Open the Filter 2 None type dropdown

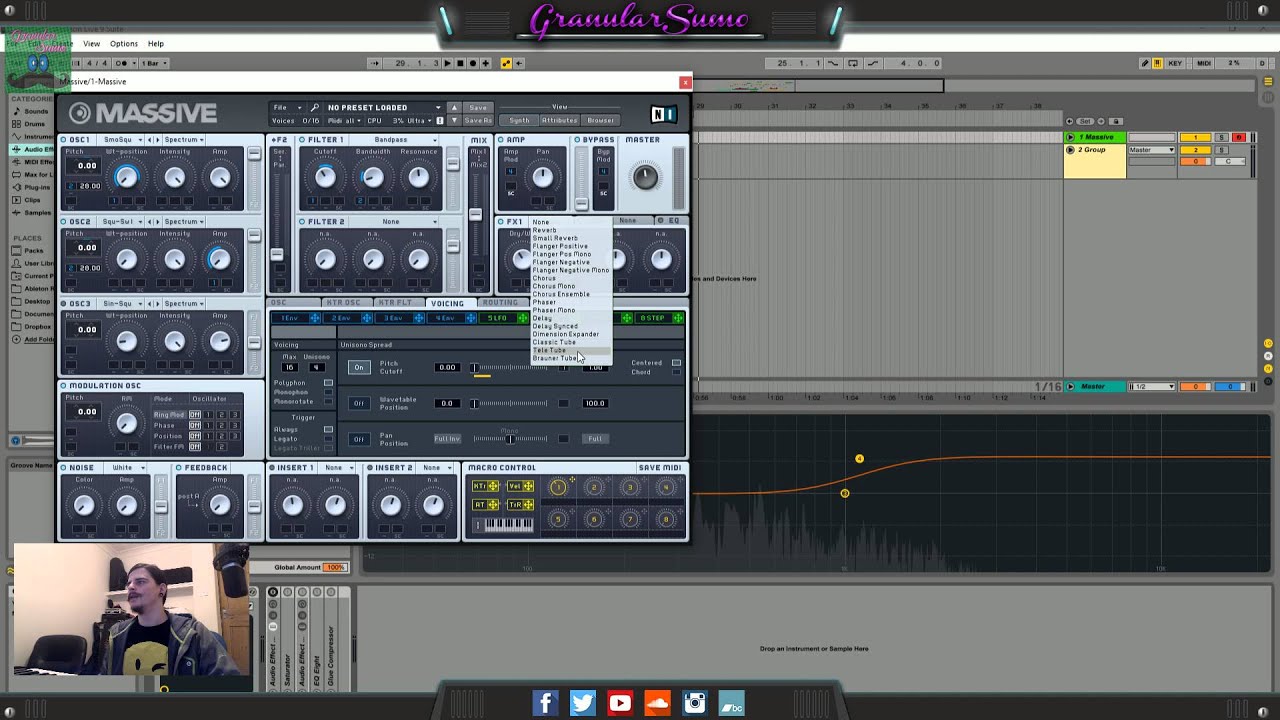pos(396,222)
